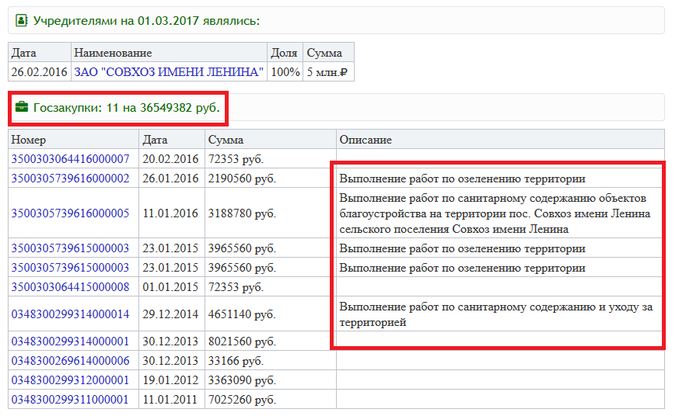
Task: Click the 5 млн. founder sum cell
Action: pos(327,72)
